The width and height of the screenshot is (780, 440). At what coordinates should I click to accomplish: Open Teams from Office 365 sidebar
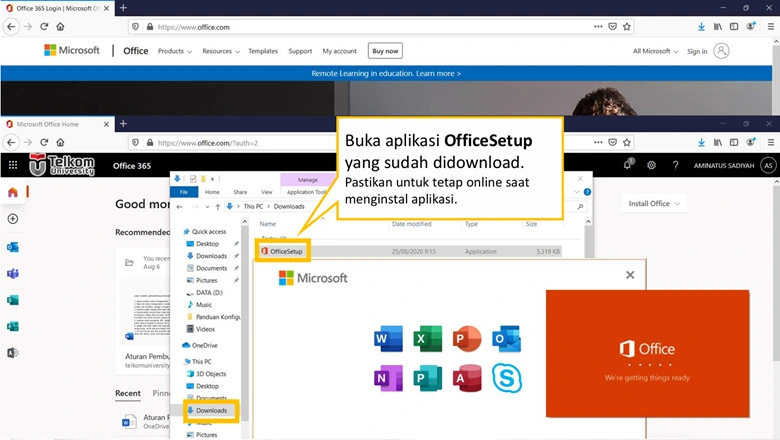tap(13, 273)
